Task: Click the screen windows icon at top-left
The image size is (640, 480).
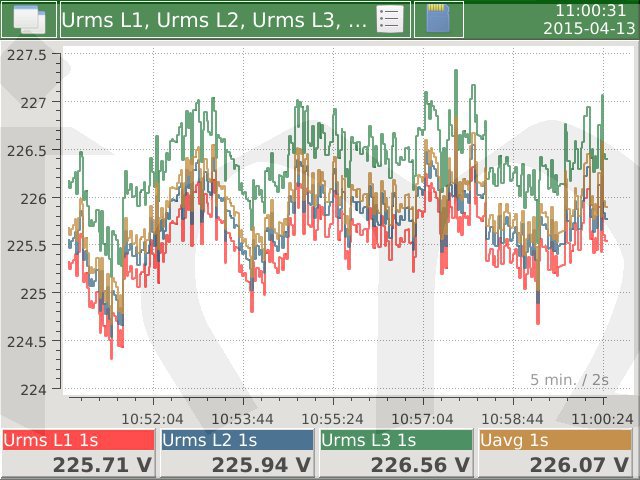Action: tap(29, 19)
